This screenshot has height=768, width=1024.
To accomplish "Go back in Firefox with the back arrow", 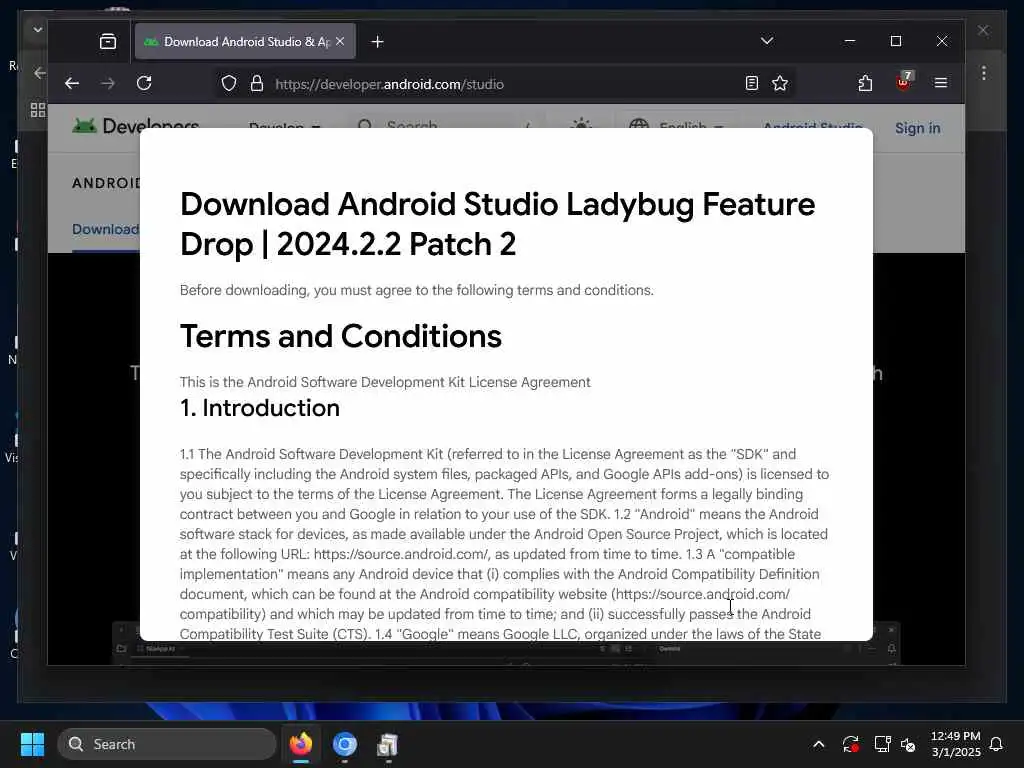I will 72,83.
